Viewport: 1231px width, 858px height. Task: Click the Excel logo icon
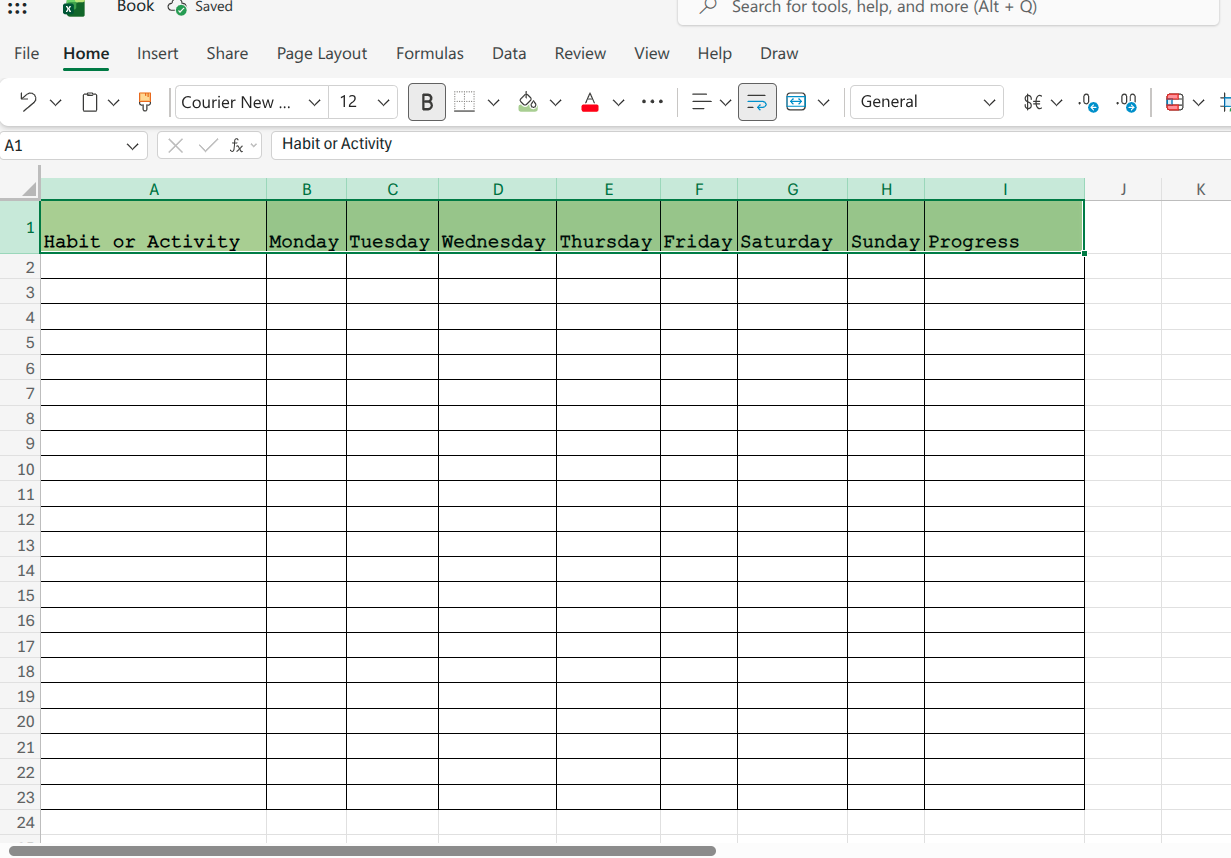(x=73, y=8)
